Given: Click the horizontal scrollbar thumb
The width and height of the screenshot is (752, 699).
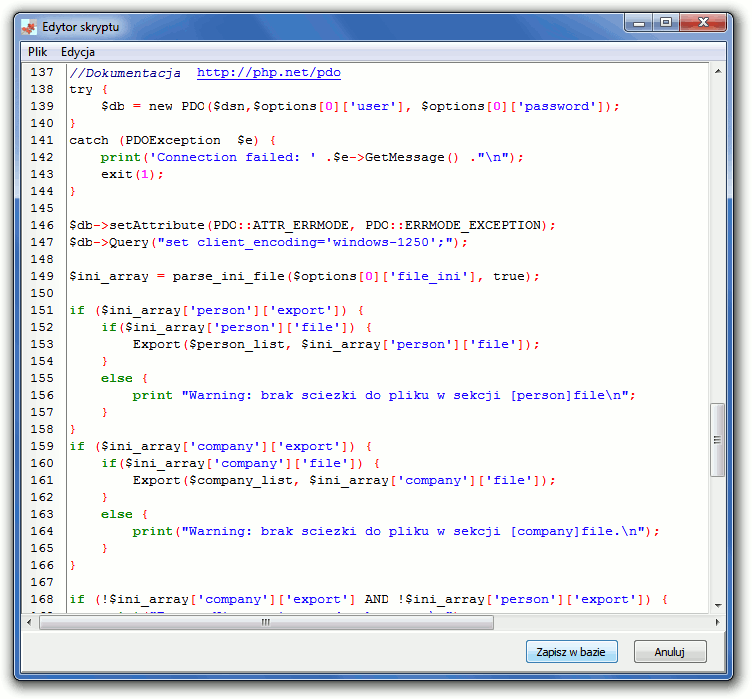Looking at the screenshot, I should click(x=266, y=622).
